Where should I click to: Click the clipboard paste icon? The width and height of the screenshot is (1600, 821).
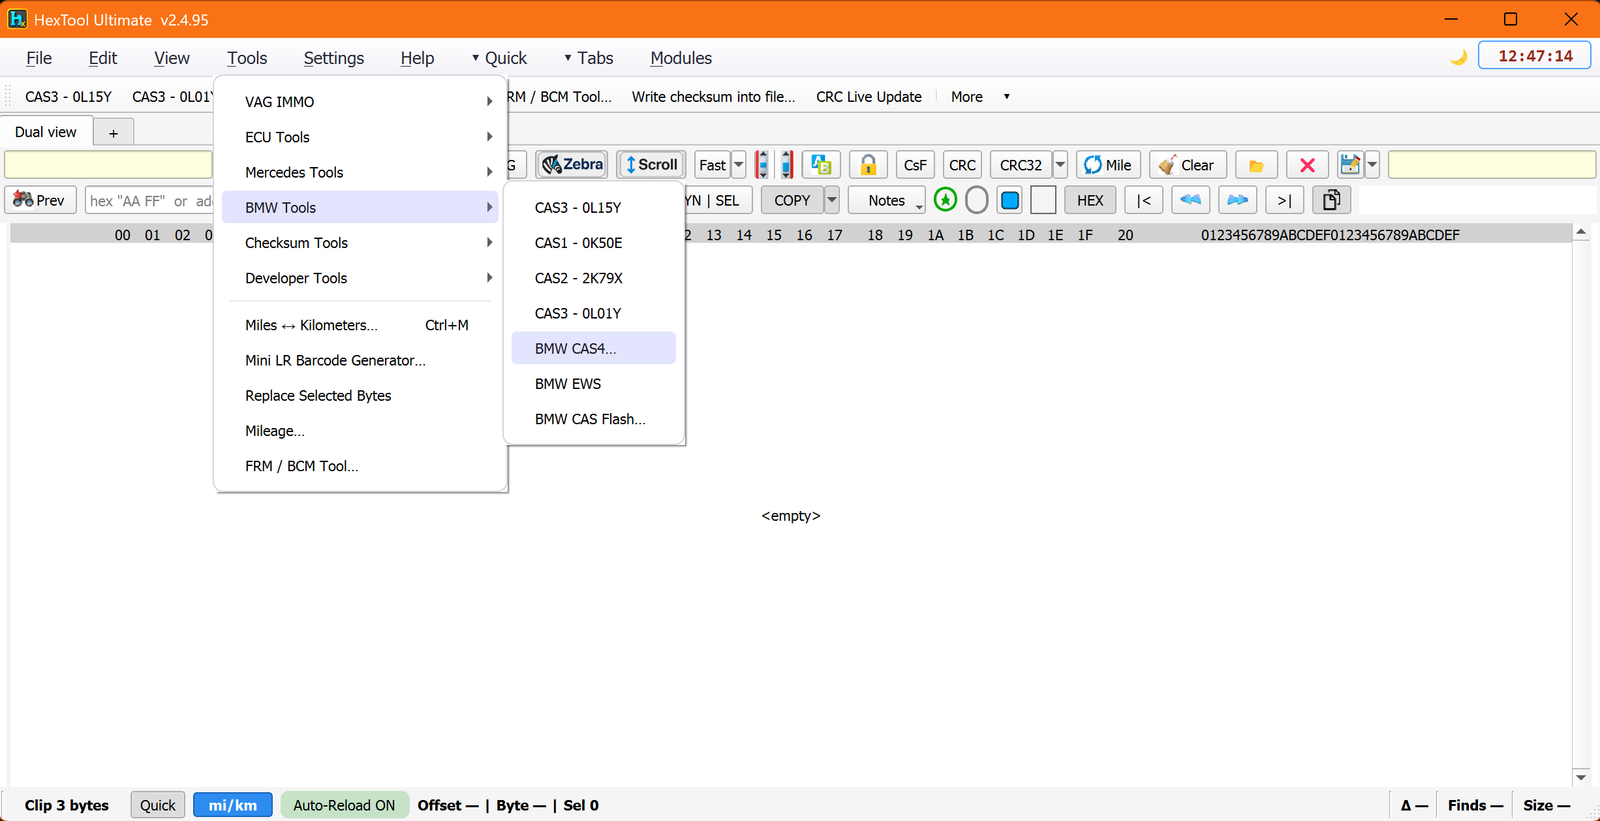pos(1331,200)
